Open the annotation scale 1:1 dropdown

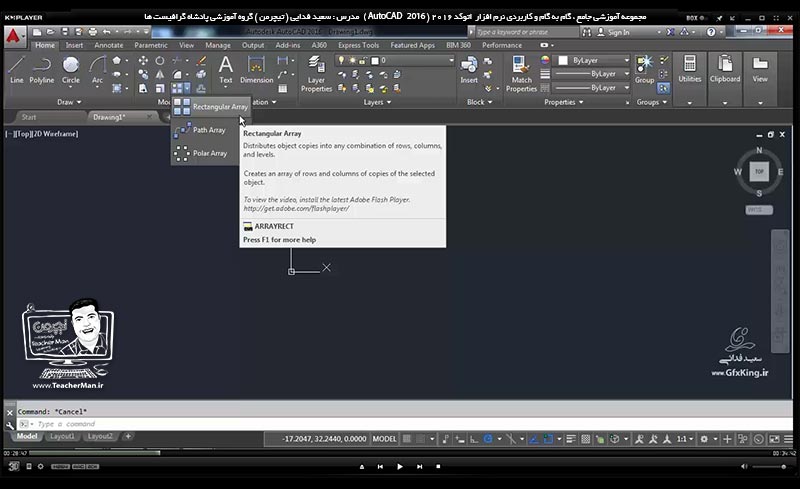click(685, 439)
